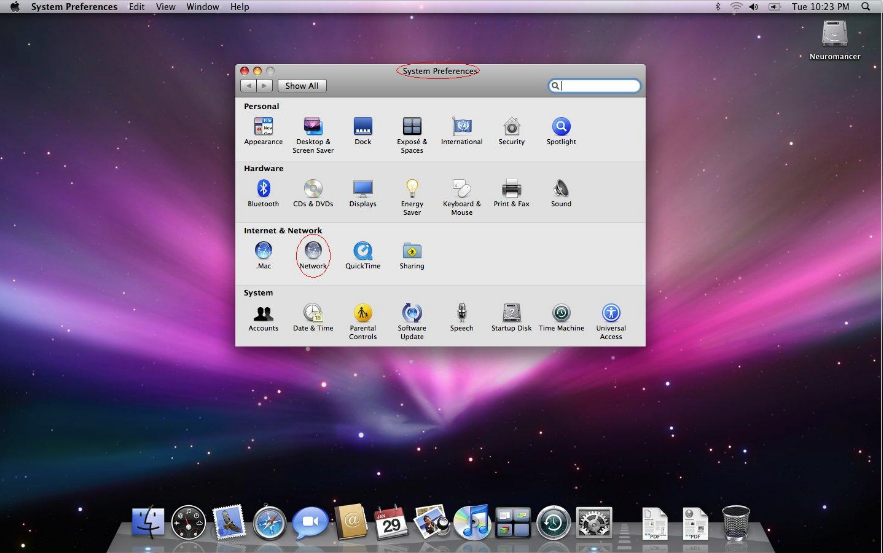Open the Security preference pane
The image size is (883, 553).
click(x=511, y=131)
